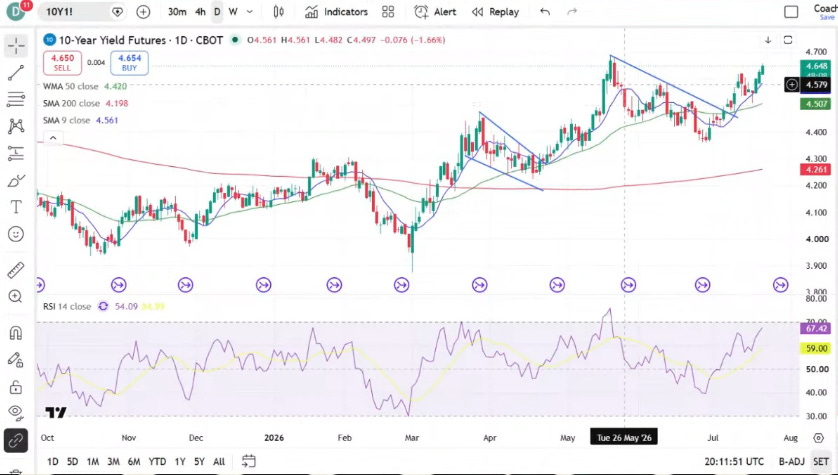Select the 1M date range
The width and height of the screenshot is (838, 475).
[x=92, y=462]
